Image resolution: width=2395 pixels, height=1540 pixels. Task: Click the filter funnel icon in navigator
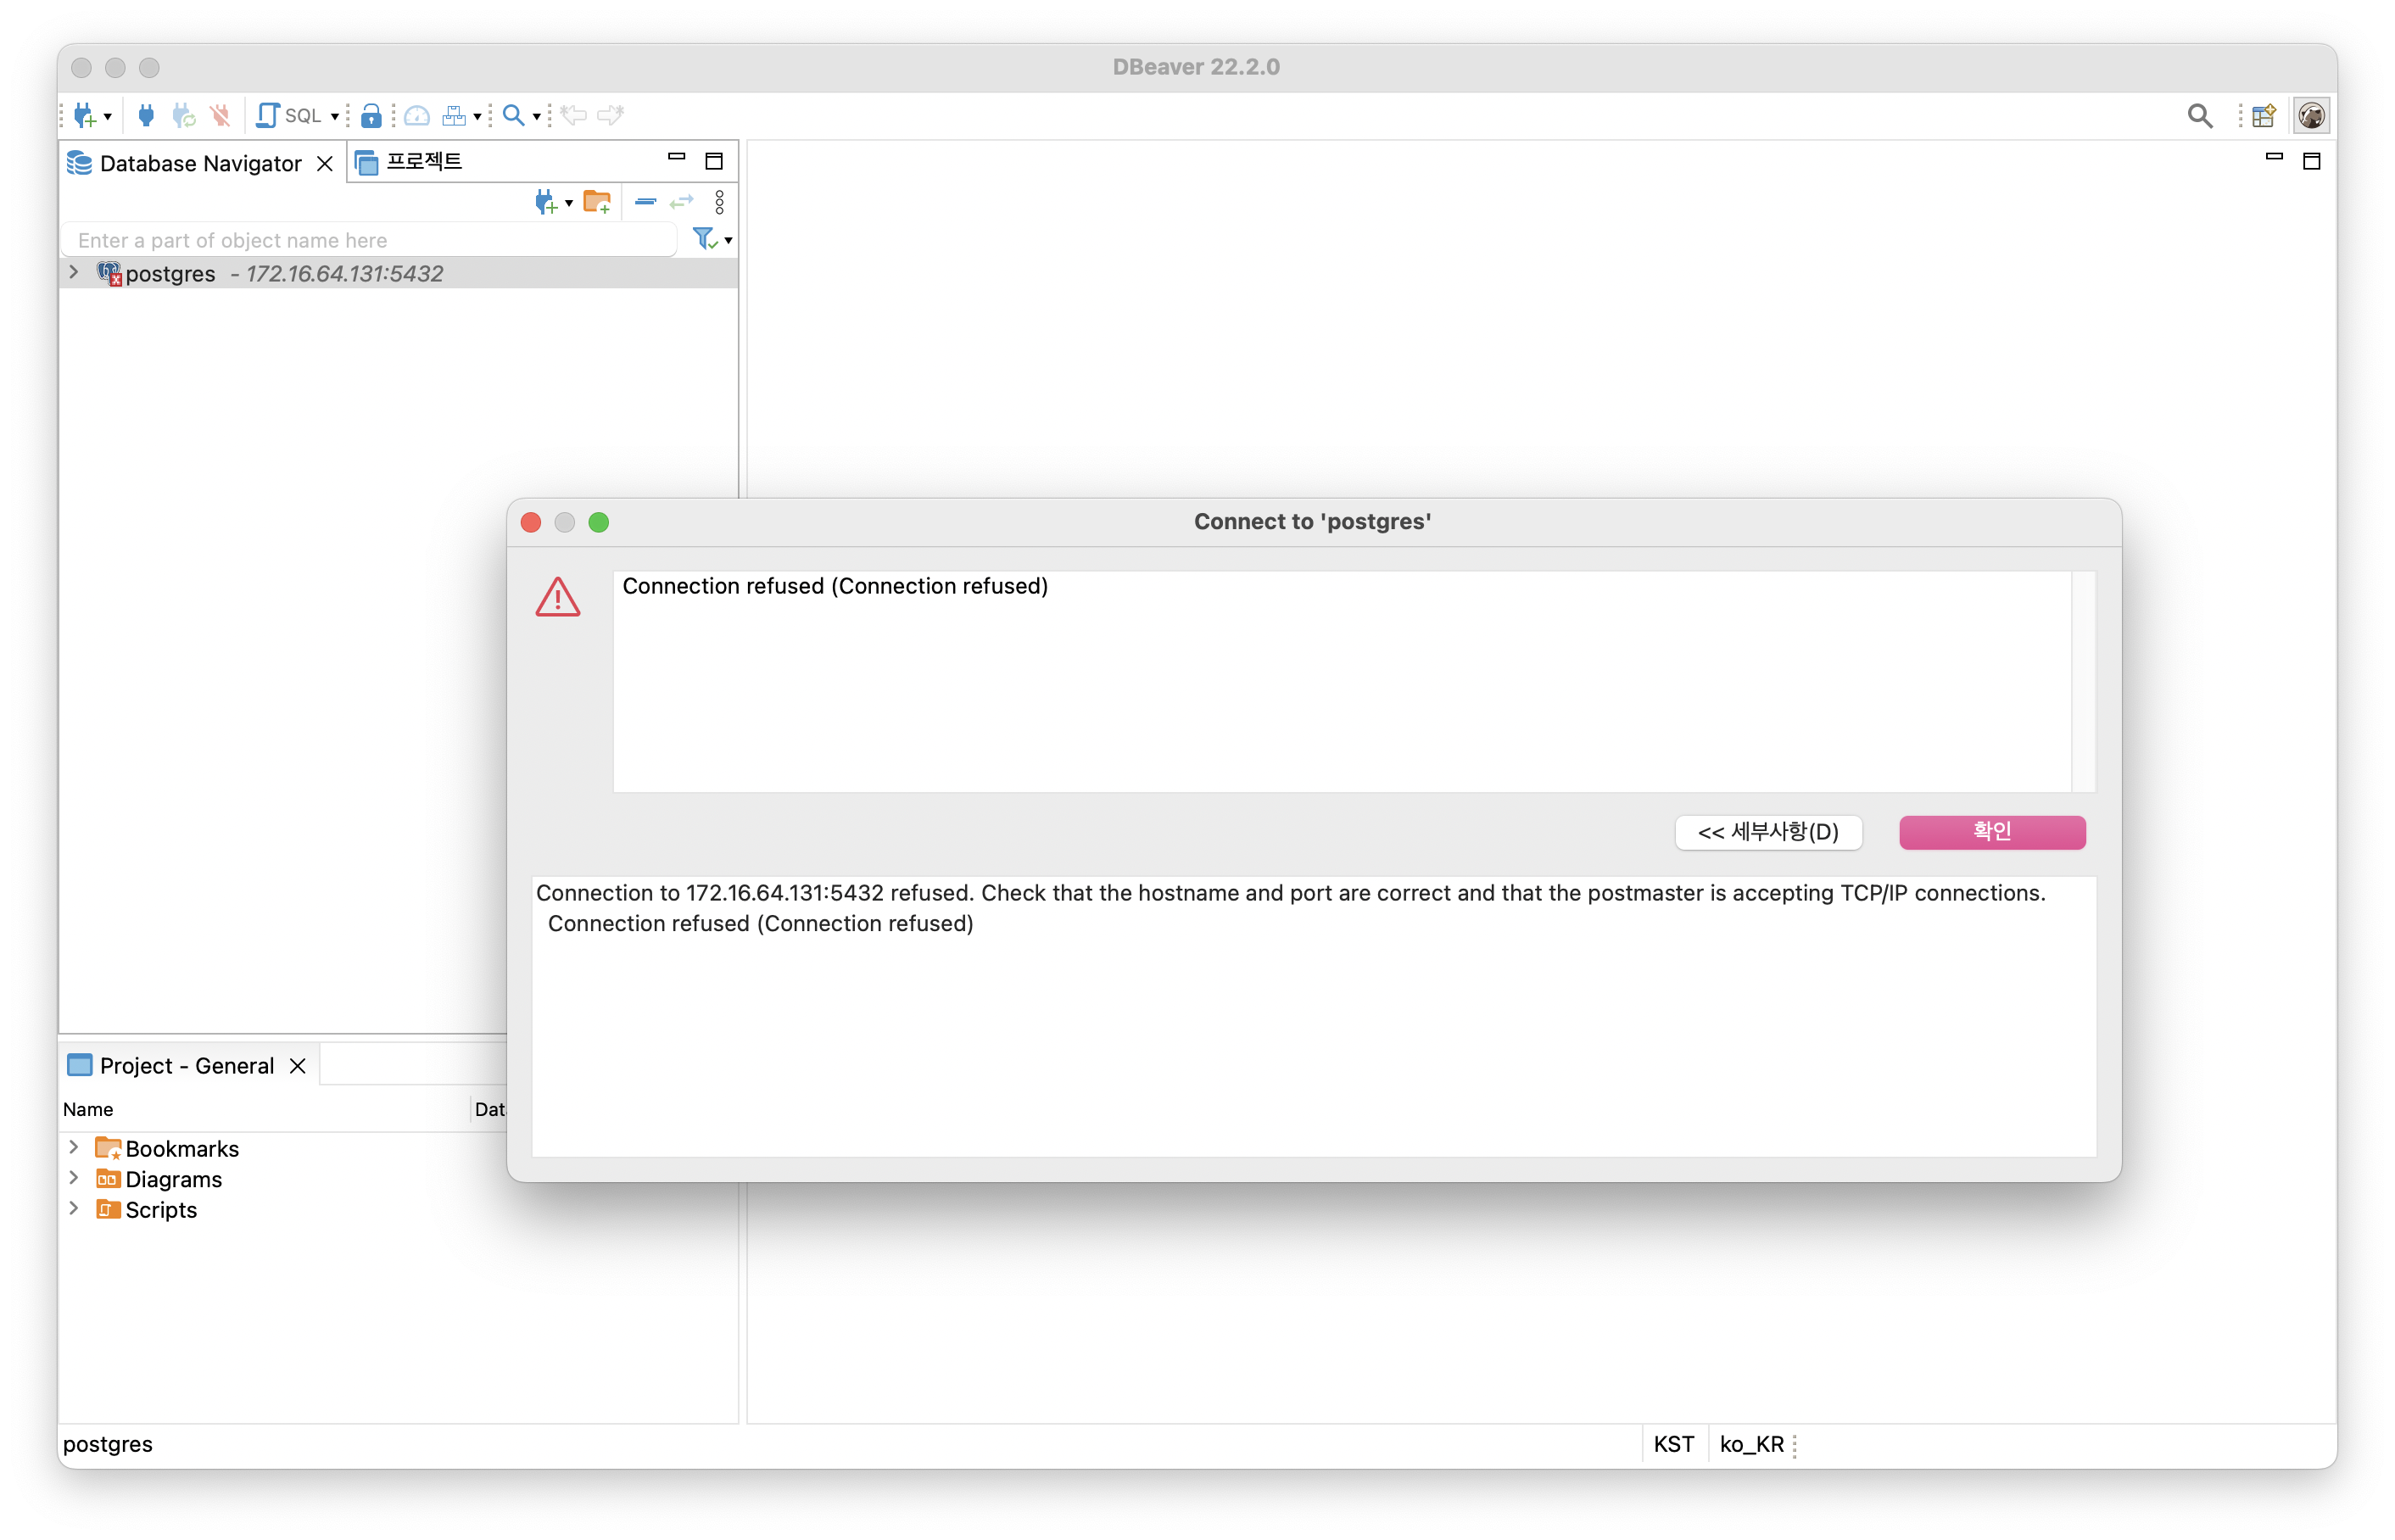704,239
